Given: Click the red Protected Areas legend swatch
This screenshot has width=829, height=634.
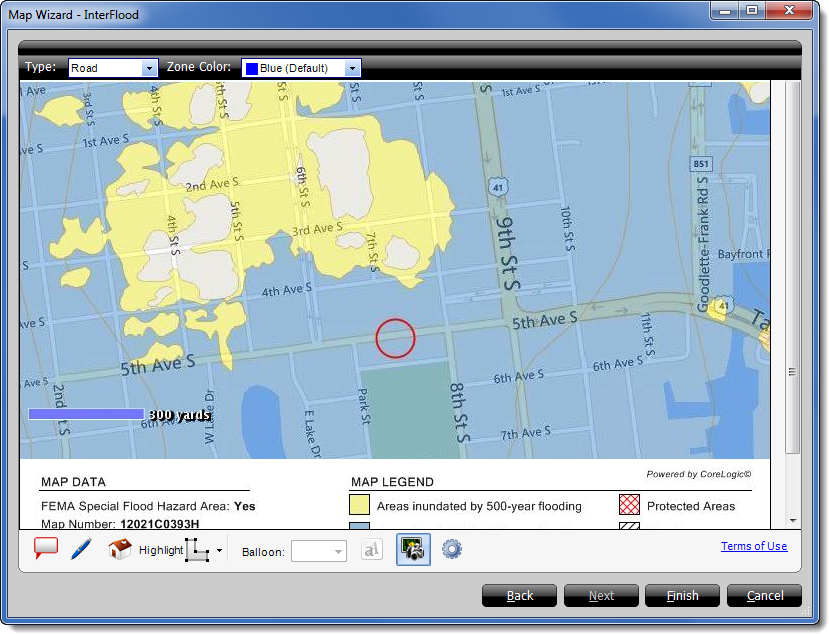Looking at the screenshot, I should coord(630,505).
